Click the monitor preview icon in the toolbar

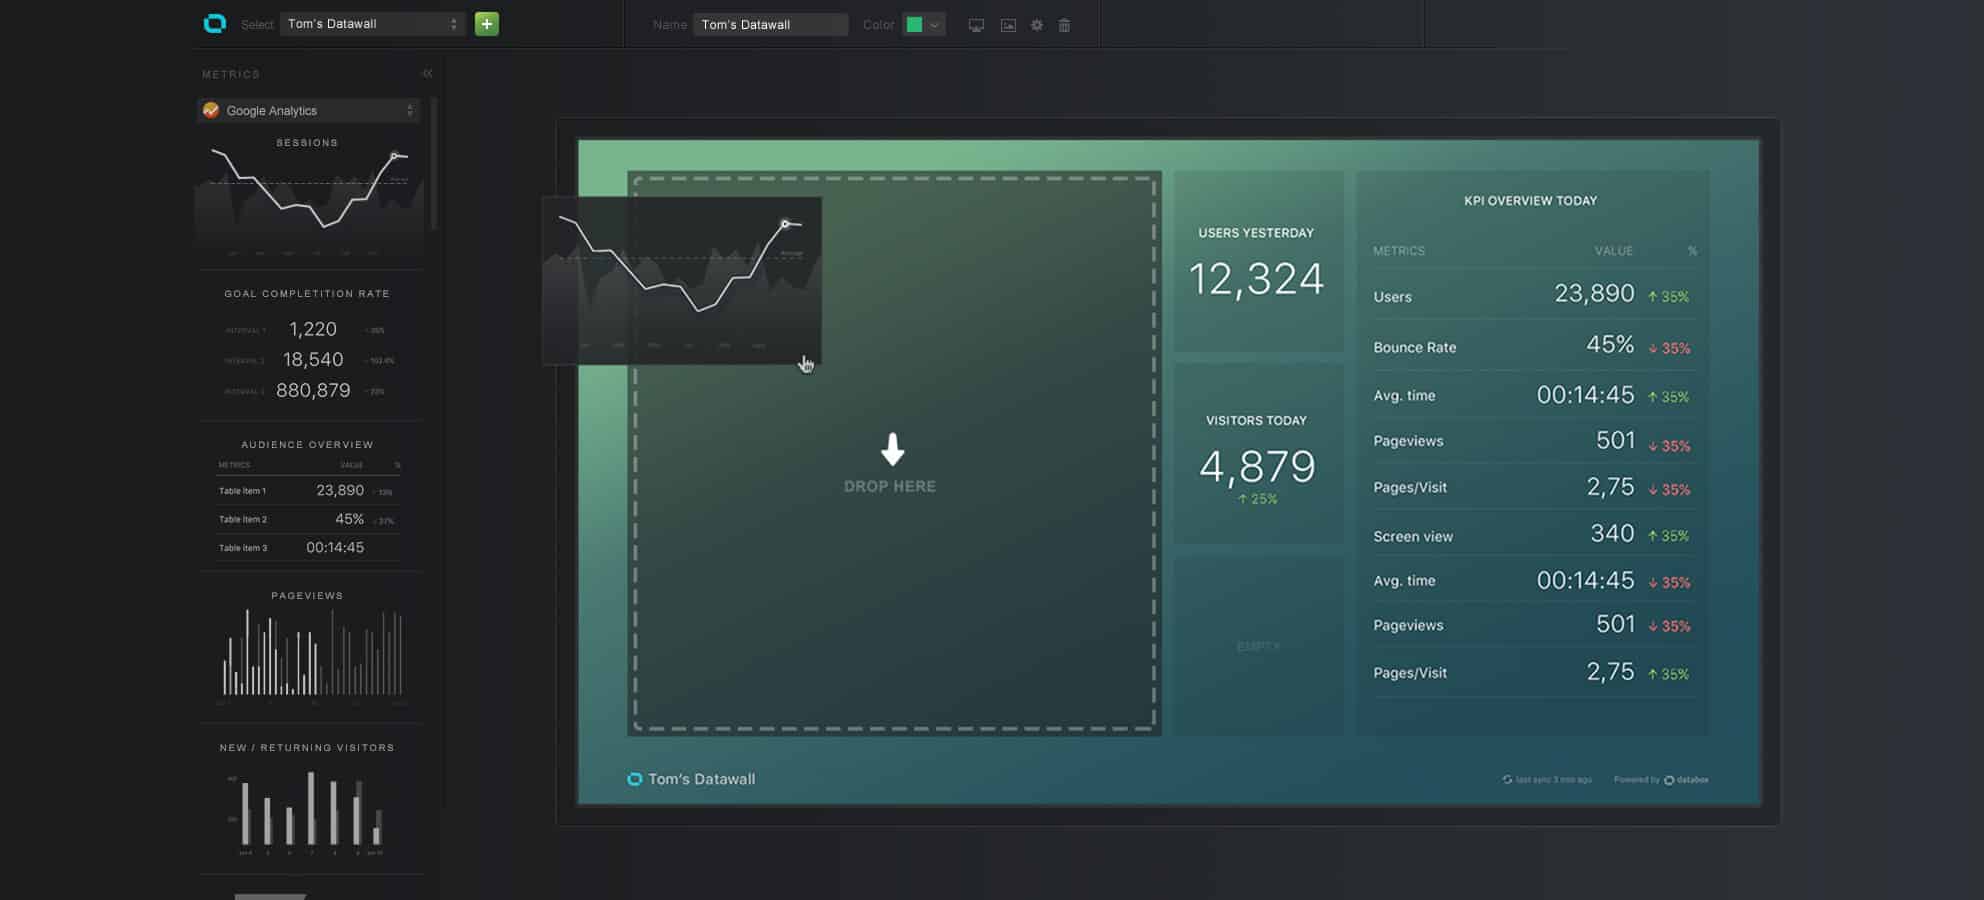(976, 26)
